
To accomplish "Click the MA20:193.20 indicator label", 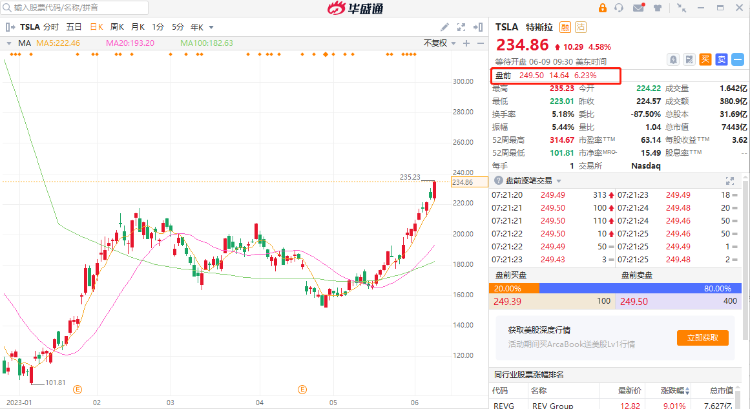I will (x=130, y=44).
